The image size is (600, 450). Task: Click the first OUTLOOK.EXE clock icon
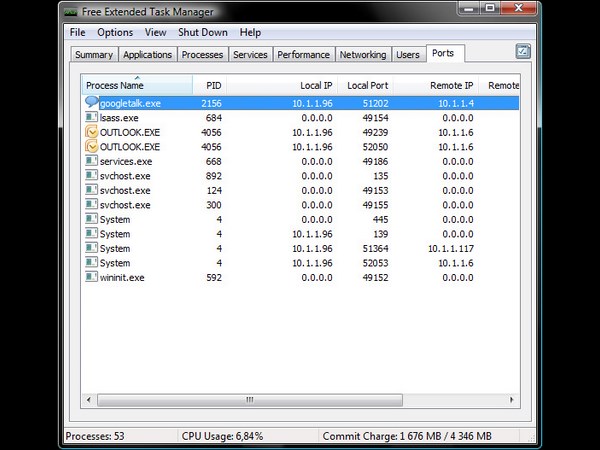tap(92, 132)
